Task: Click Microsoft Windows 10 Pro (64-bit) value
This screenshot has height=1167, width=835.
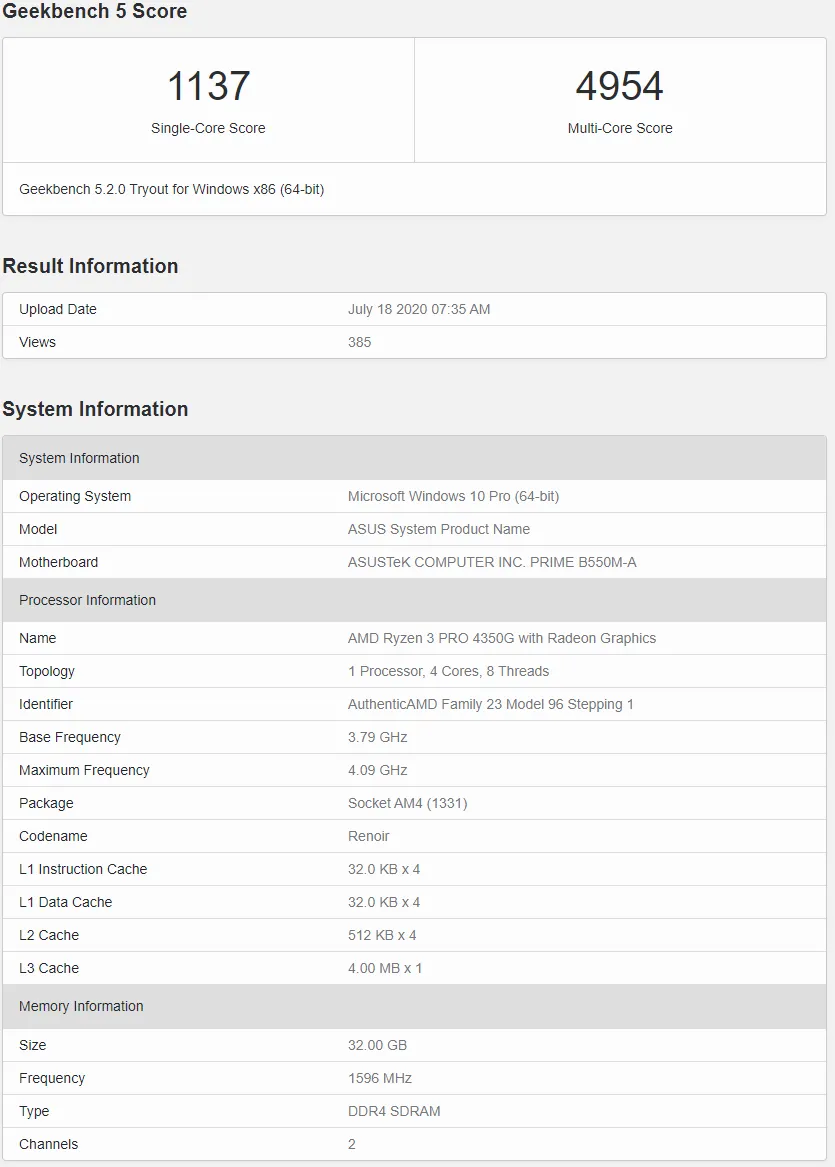Action: 453,496
